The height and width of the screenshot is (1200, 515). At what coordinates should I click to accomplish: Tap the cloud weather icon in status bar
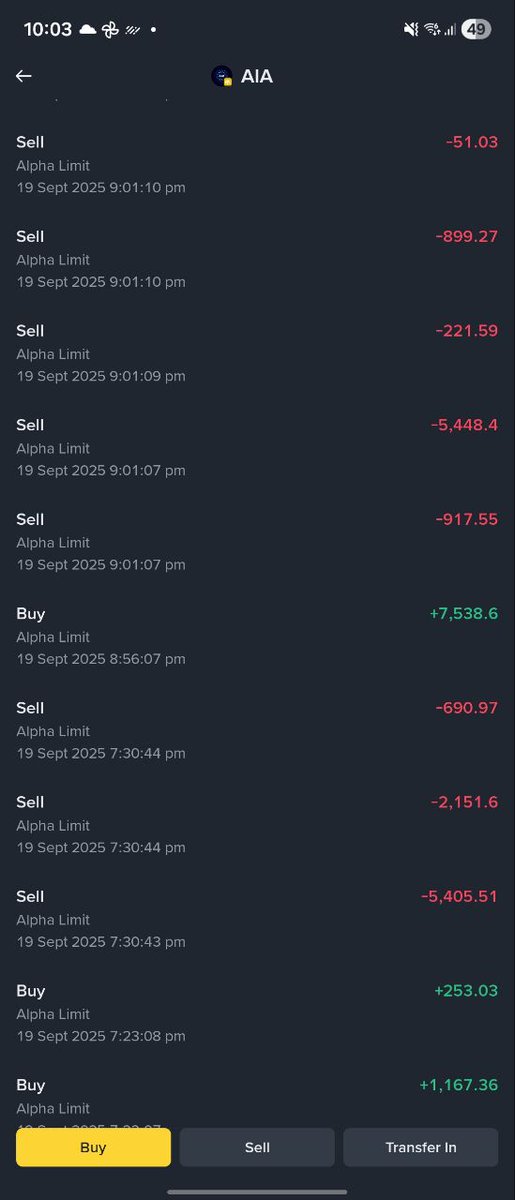88,30
